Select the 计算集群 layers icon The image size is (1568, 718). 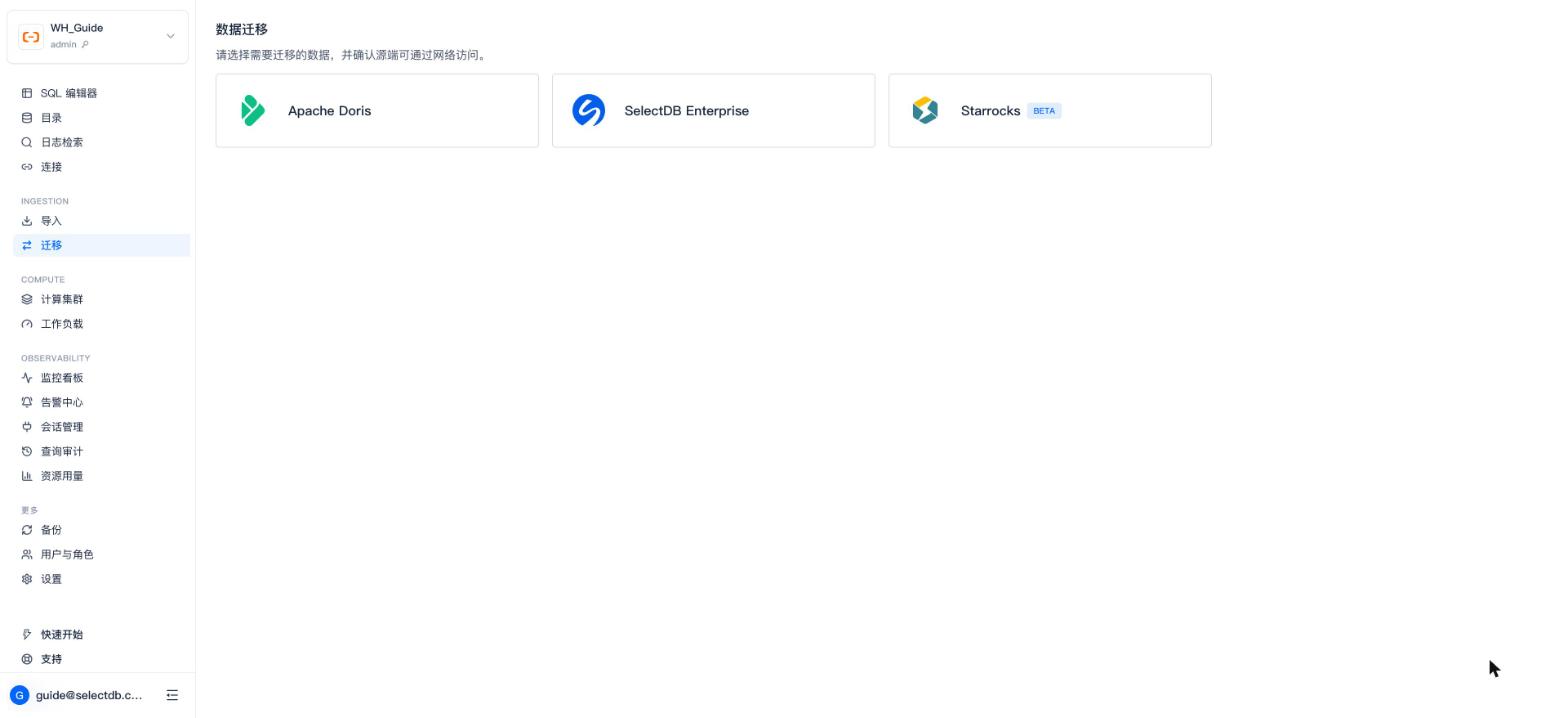27,299
